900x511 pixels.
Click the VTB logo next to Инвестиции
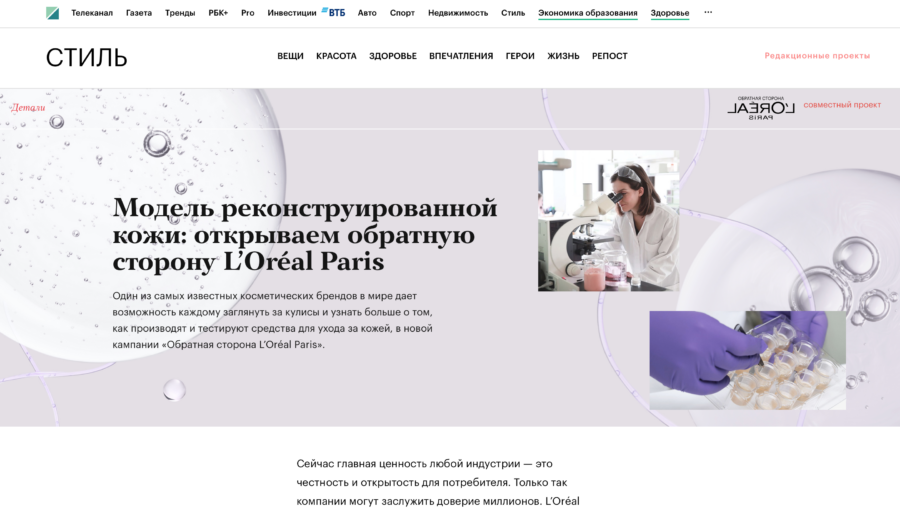[333, 12]
